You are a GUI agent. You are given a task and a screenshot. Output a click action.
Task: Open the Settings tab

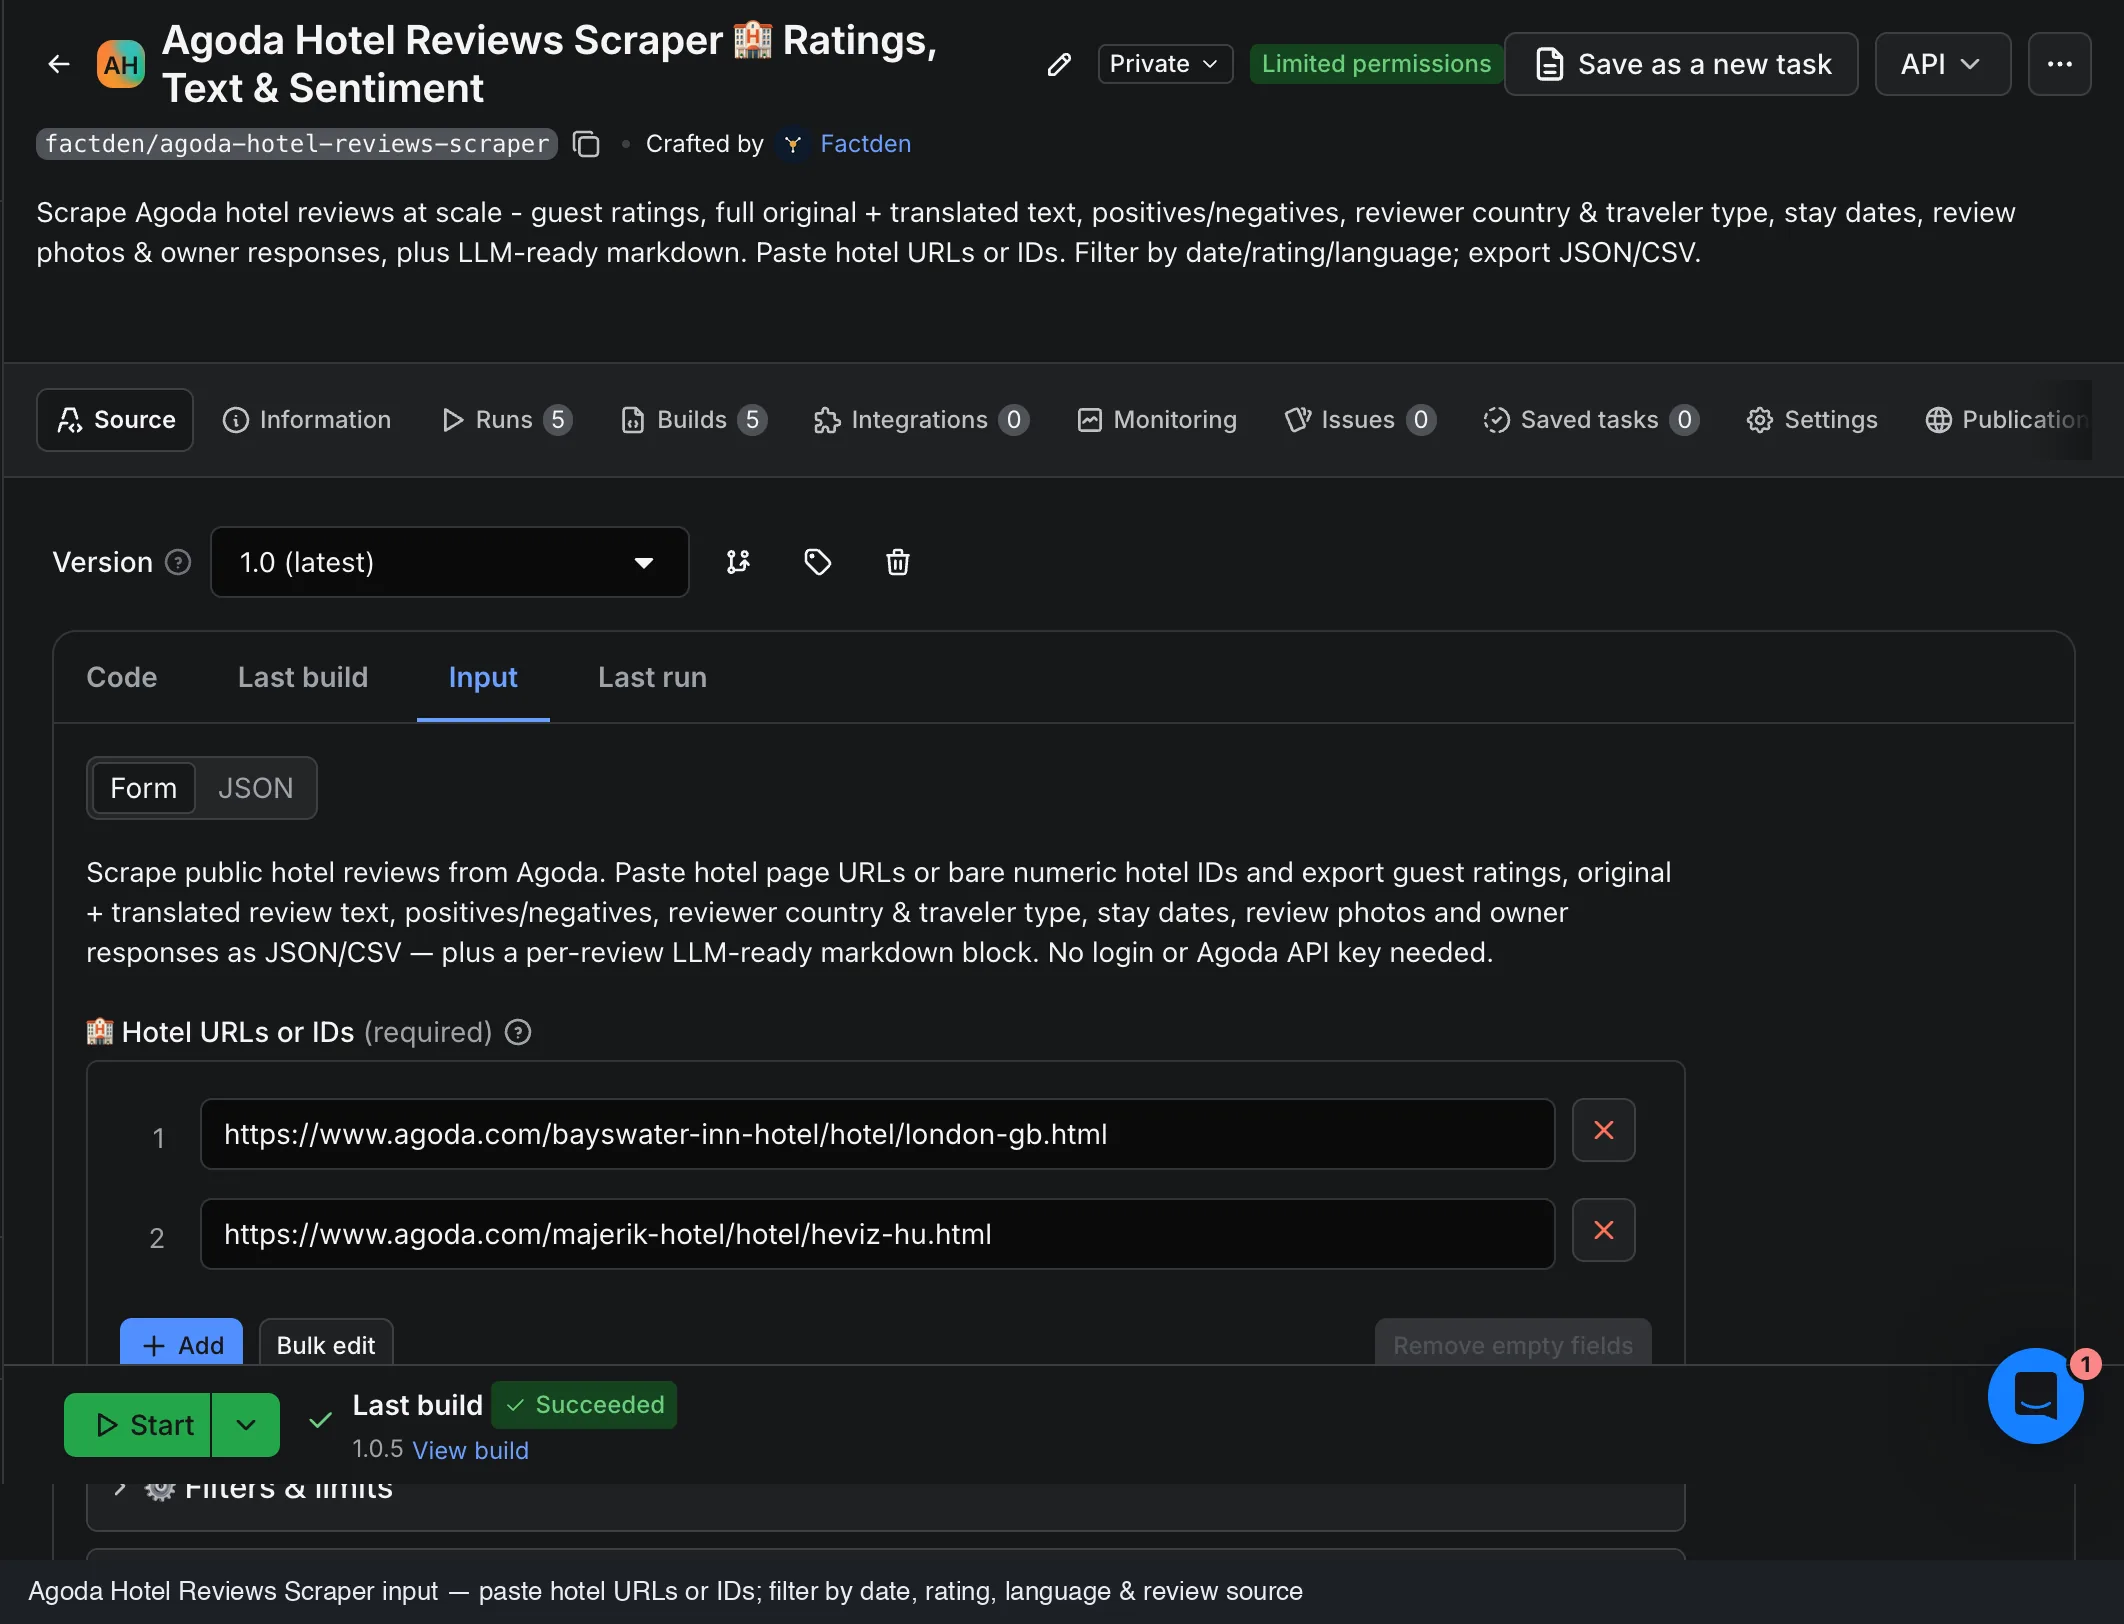click(1812, 420)
